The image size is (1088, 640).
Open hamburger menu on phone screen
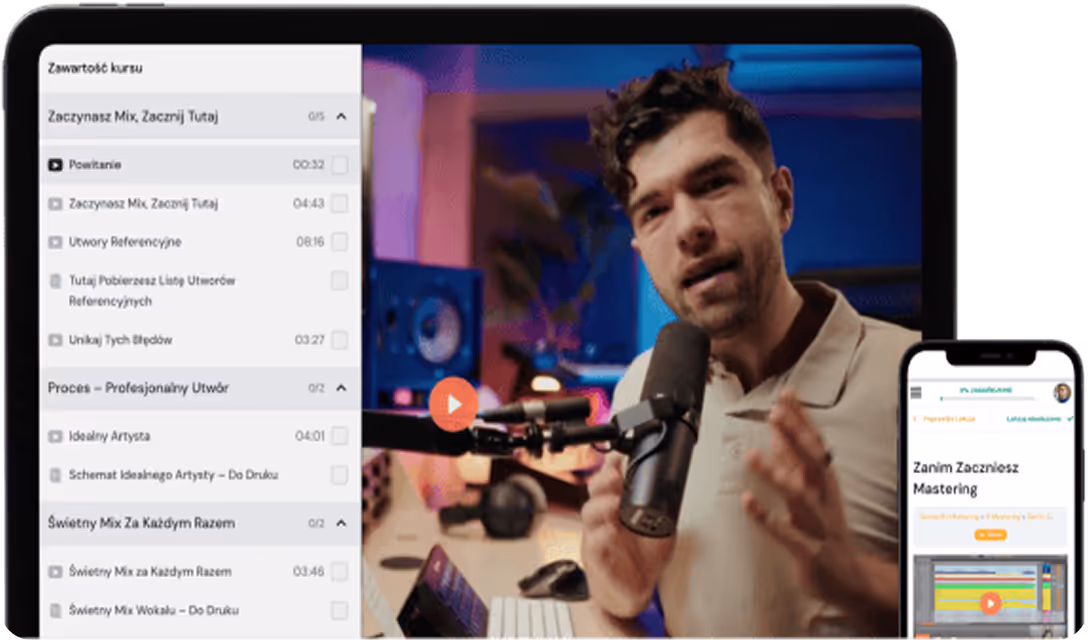click(x=916, y=393)
